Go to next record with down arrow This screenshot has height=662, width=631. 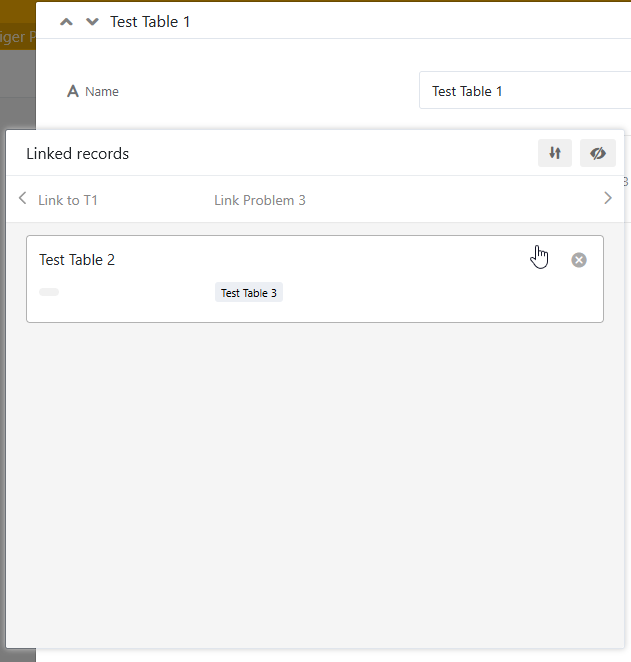[92, 22]
